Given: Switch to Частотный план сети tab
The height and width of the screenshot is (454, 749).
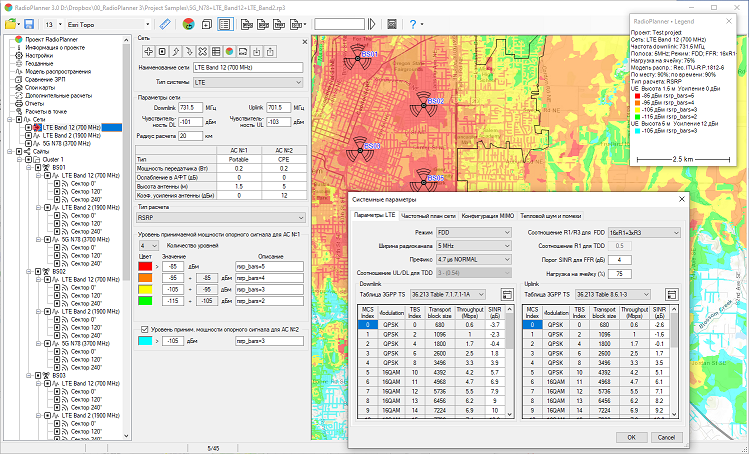Looking at the screenshot, I should pos(429,215).
